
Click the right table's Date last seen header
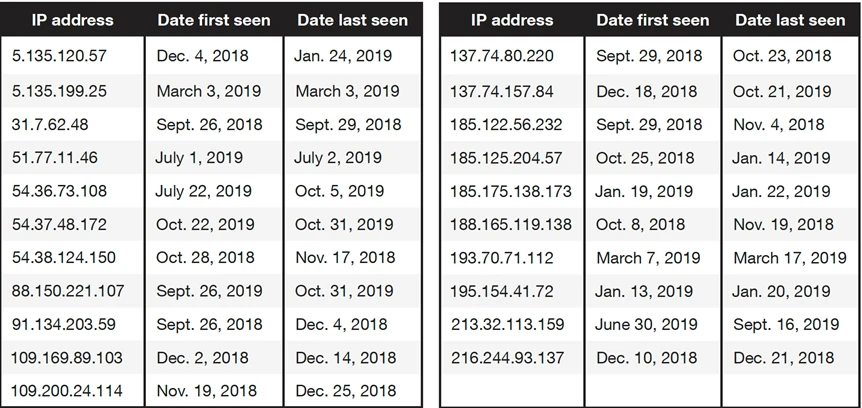pos(789,20)
